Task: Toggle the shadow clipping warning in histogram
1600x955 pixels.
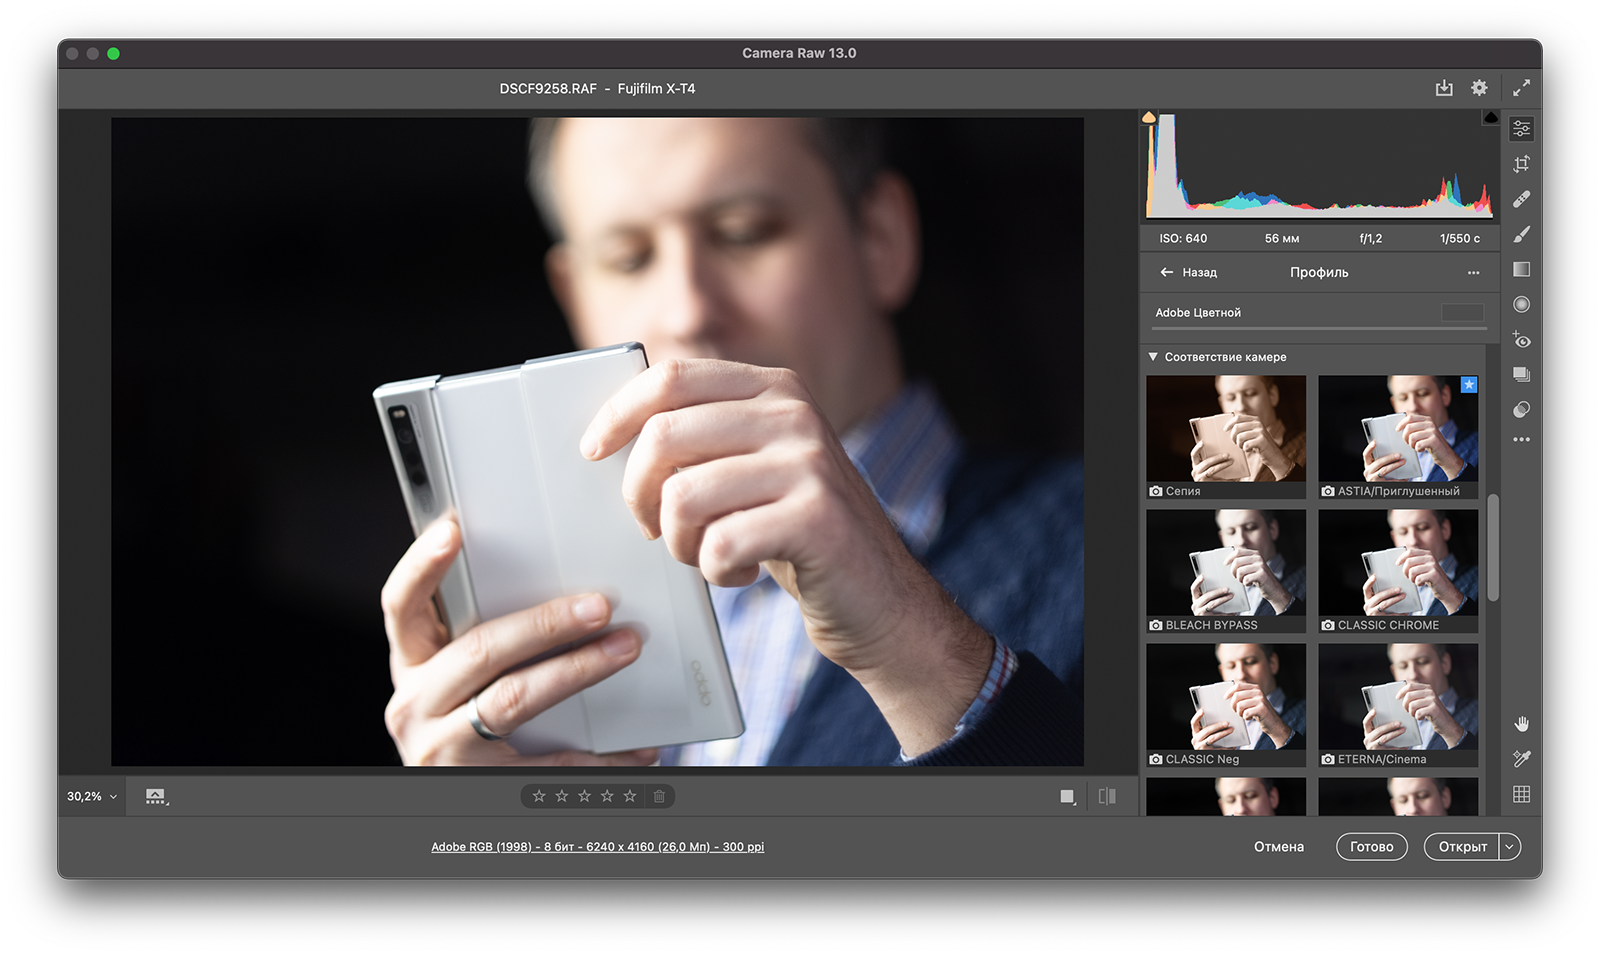Action: coord(1149,118)
